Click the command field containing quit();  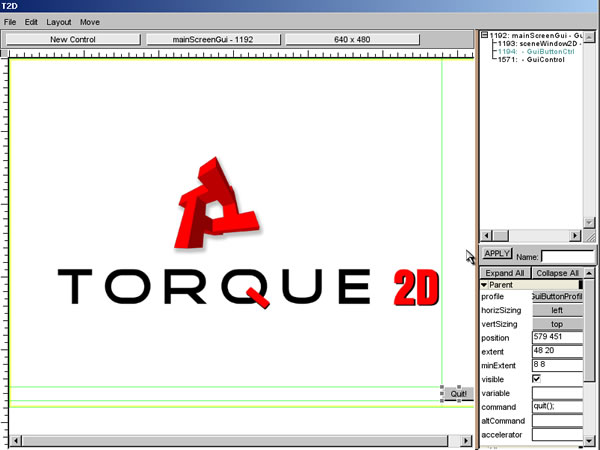(x=558, y=406)
